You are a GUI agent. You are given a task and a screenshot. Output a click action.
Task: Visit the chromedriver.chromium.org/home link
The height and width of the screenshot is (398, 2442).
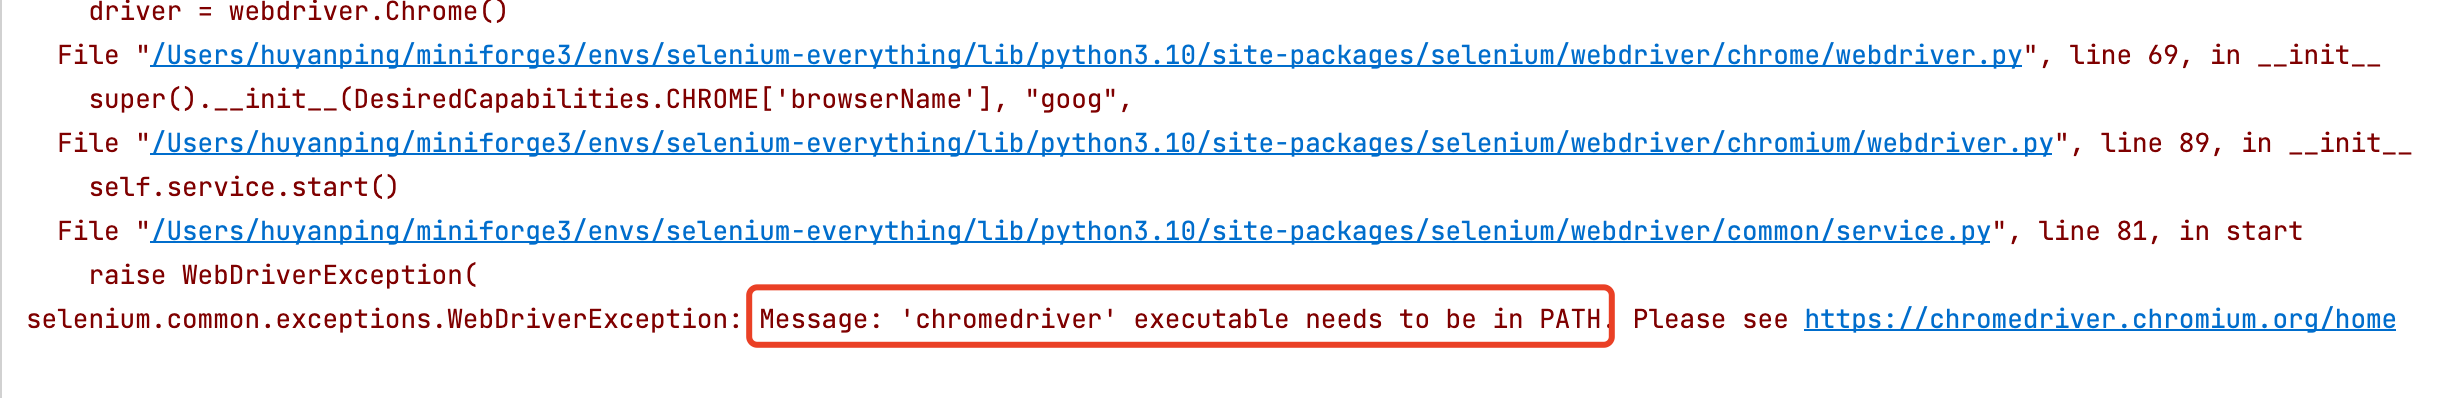coord(2100,319)
